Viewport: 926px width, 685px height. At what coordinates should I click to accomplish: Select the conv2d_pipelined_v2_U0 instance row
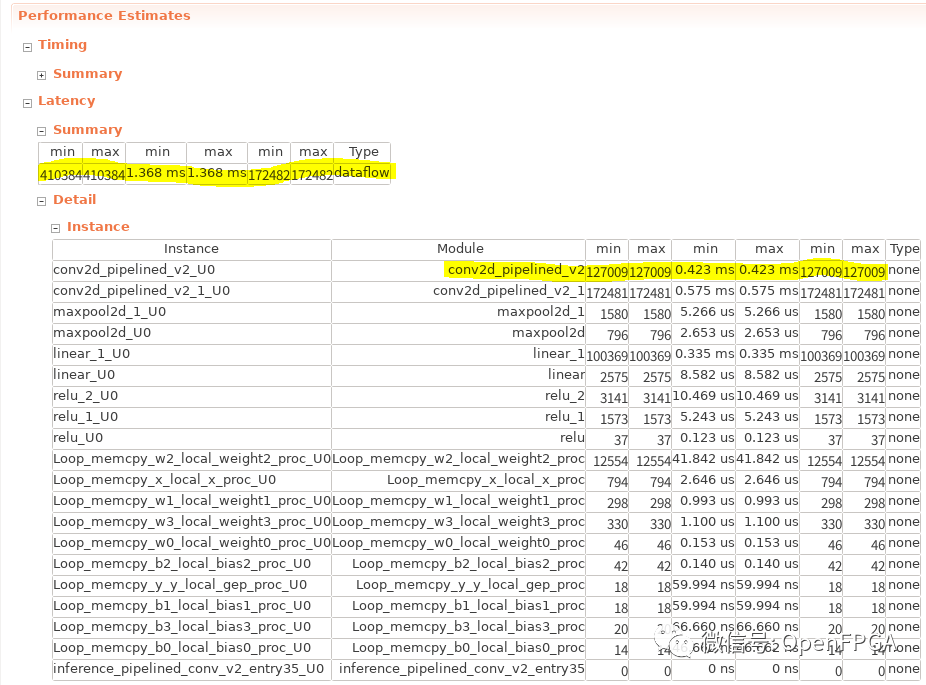tap(191, 270)
